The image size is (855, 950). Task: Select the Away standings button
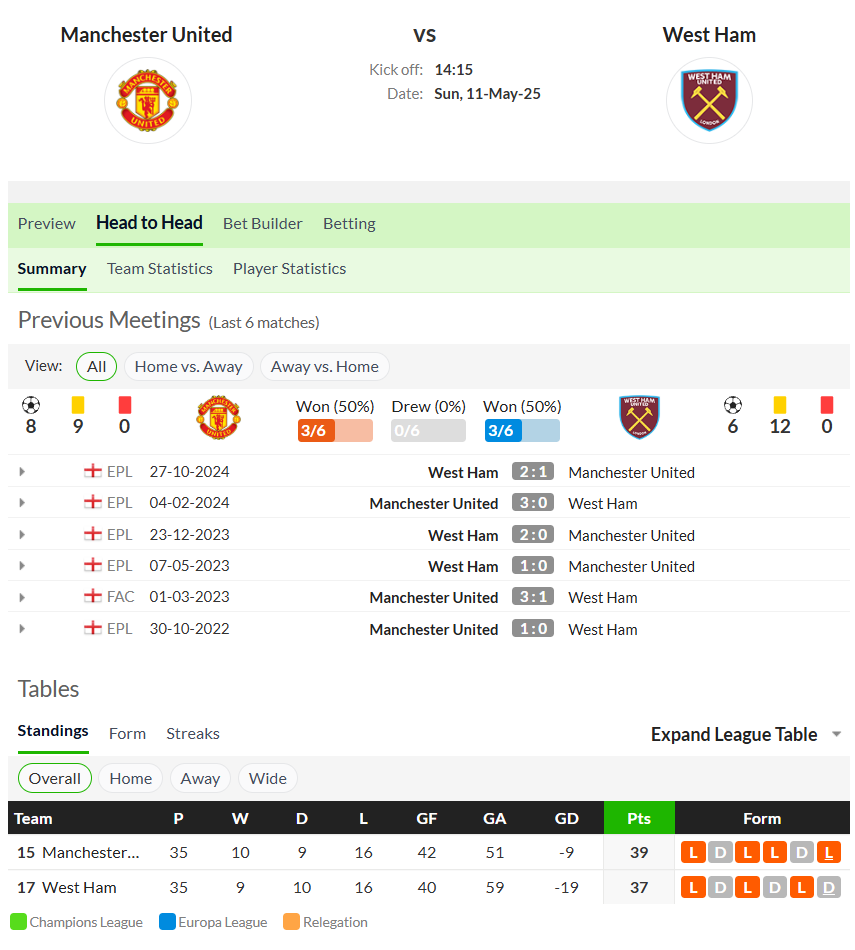[x=200, y=779]
